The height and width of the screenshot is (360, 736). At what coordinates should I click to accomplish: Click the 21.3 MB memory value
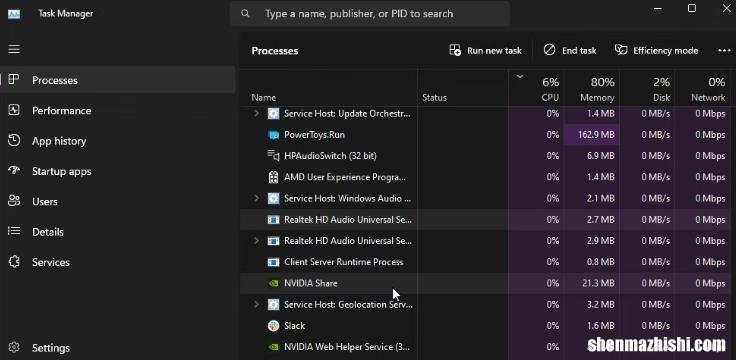click(598, 283)
